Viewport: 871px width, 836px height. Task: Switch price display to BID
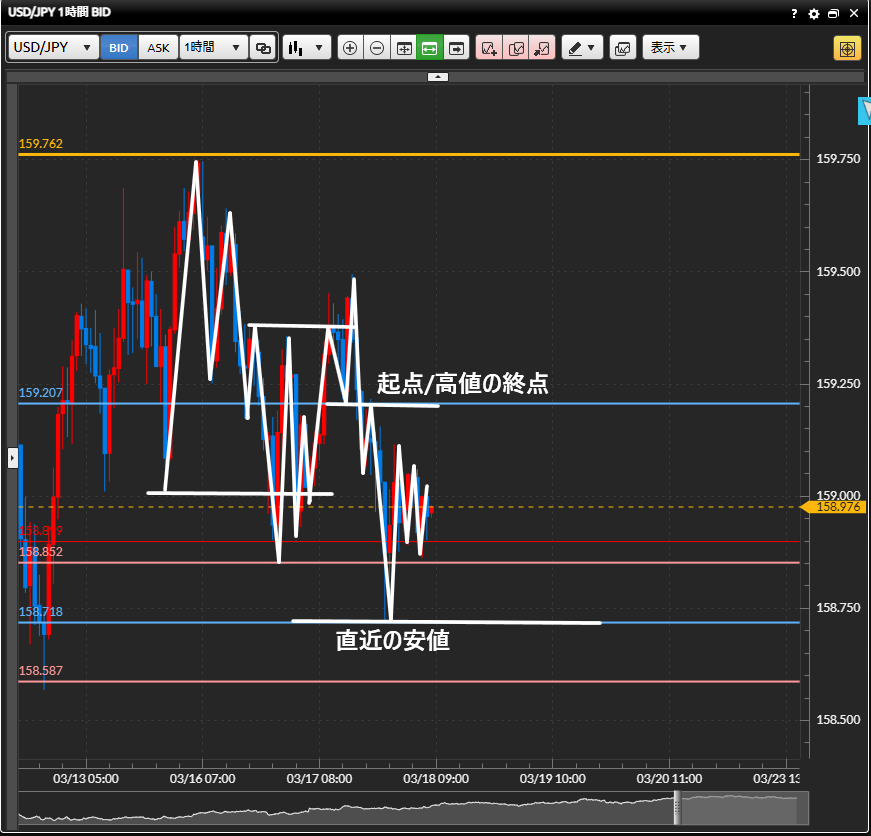(119, 47)
